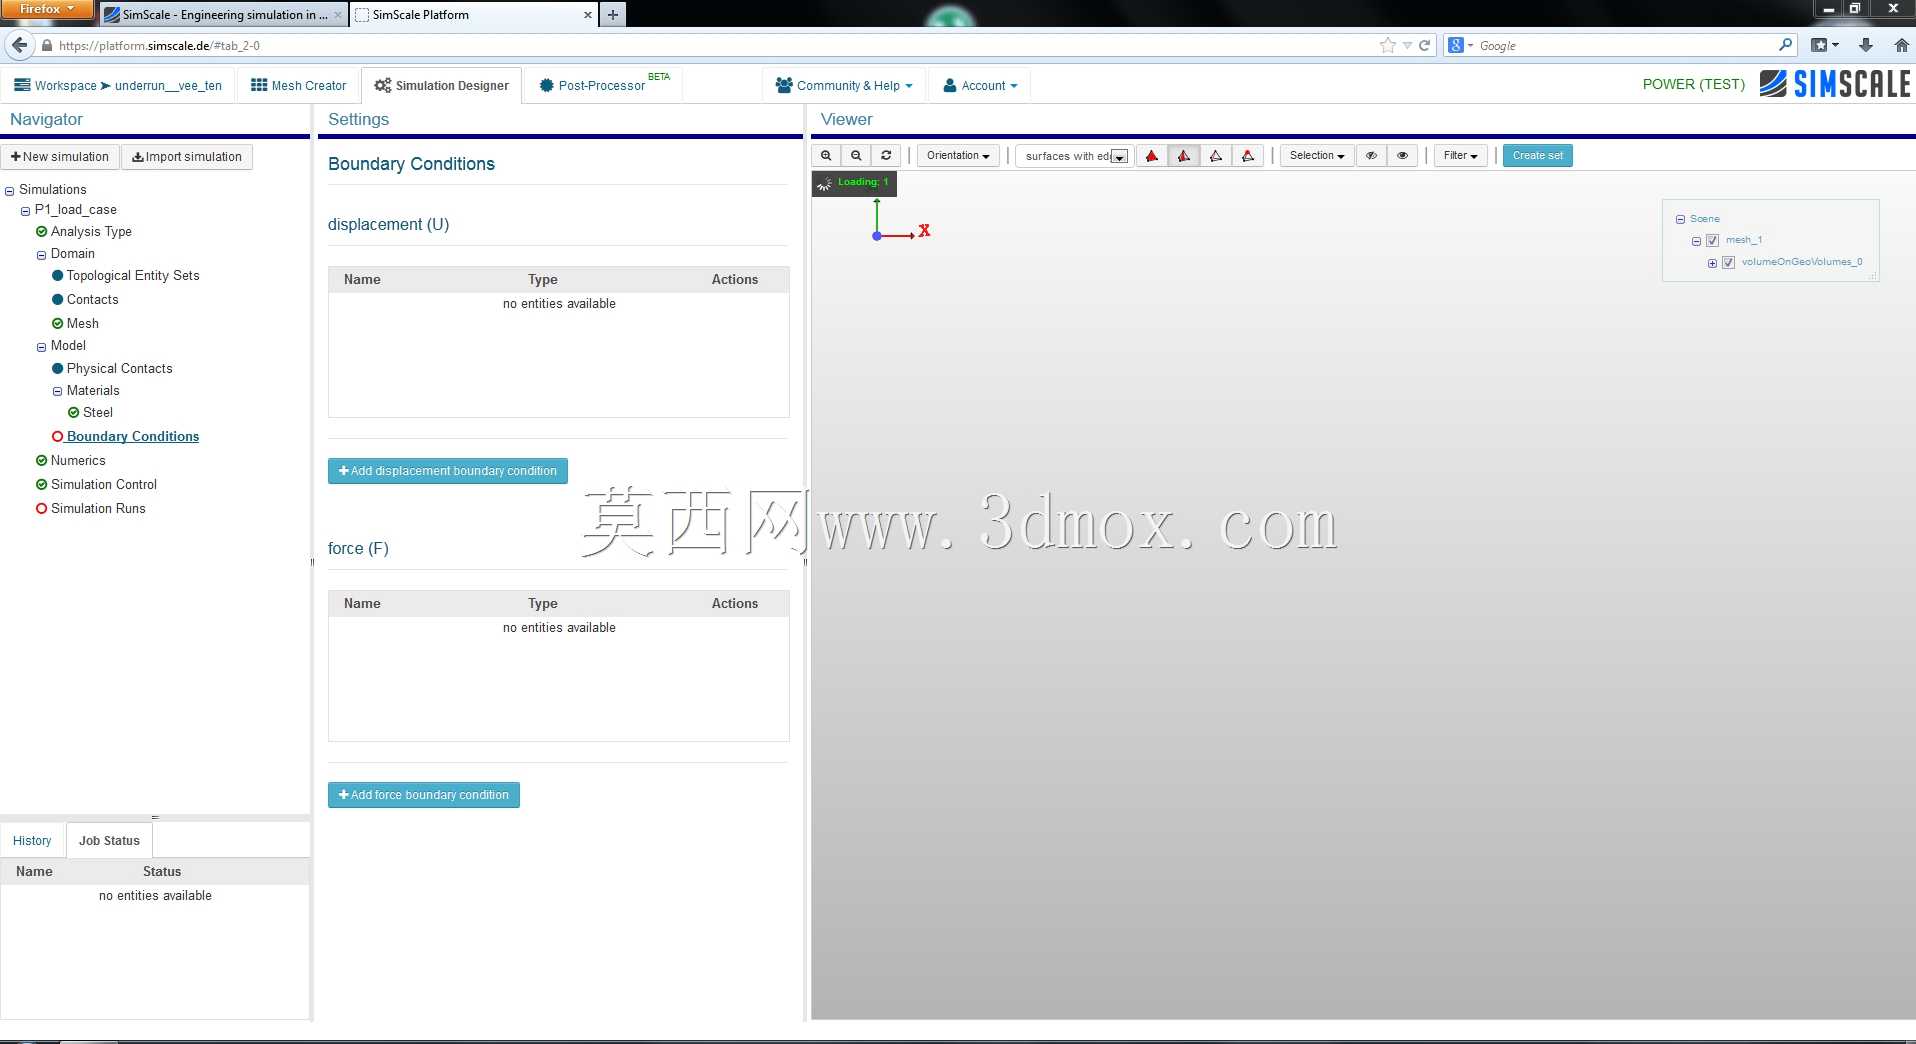
Task: Toggle the mesh_1 visibility checkbox
Action: tap(1712, 241)
